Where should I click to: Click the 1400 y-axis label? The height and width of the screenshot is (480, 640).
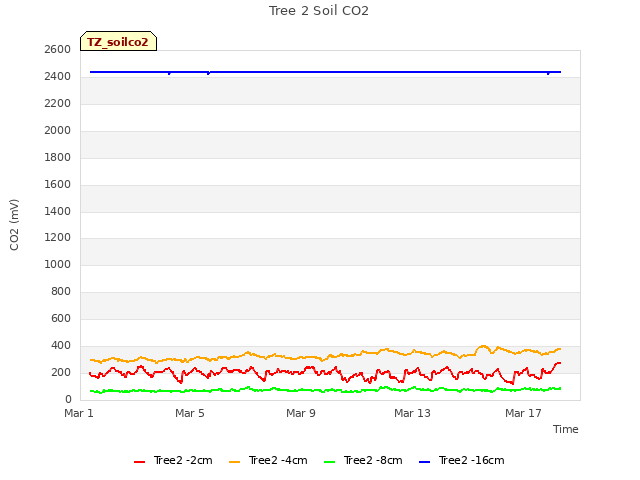pos(58,211)
